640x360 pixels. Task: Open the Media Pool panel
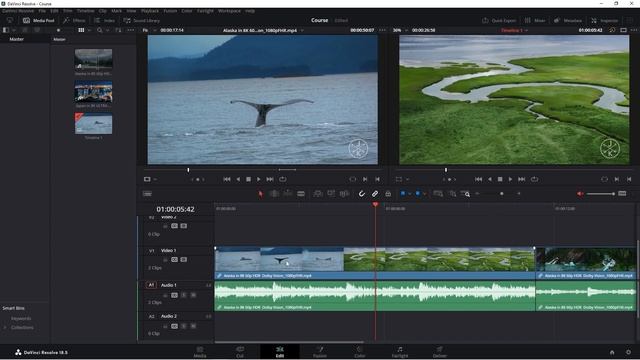tap(39, 20)
